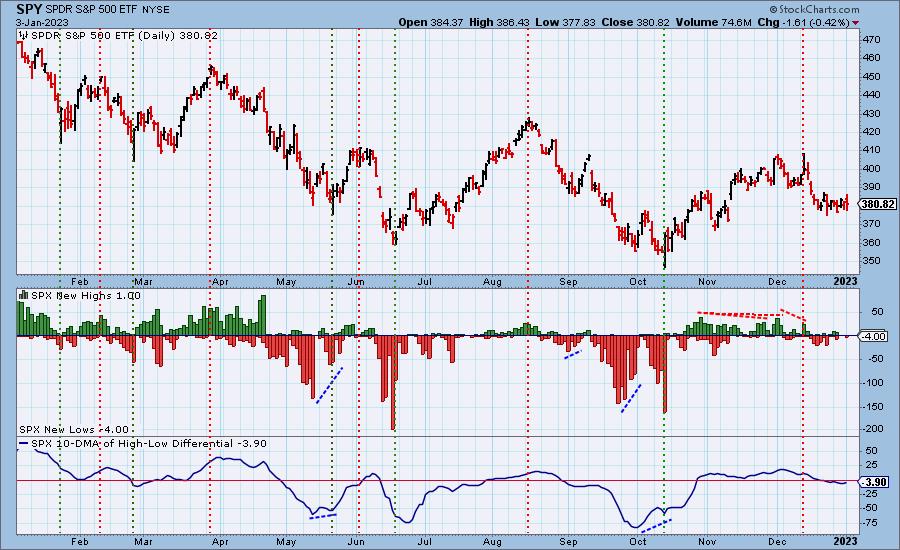Click the 350 price axis label

[x=871, y=261]
